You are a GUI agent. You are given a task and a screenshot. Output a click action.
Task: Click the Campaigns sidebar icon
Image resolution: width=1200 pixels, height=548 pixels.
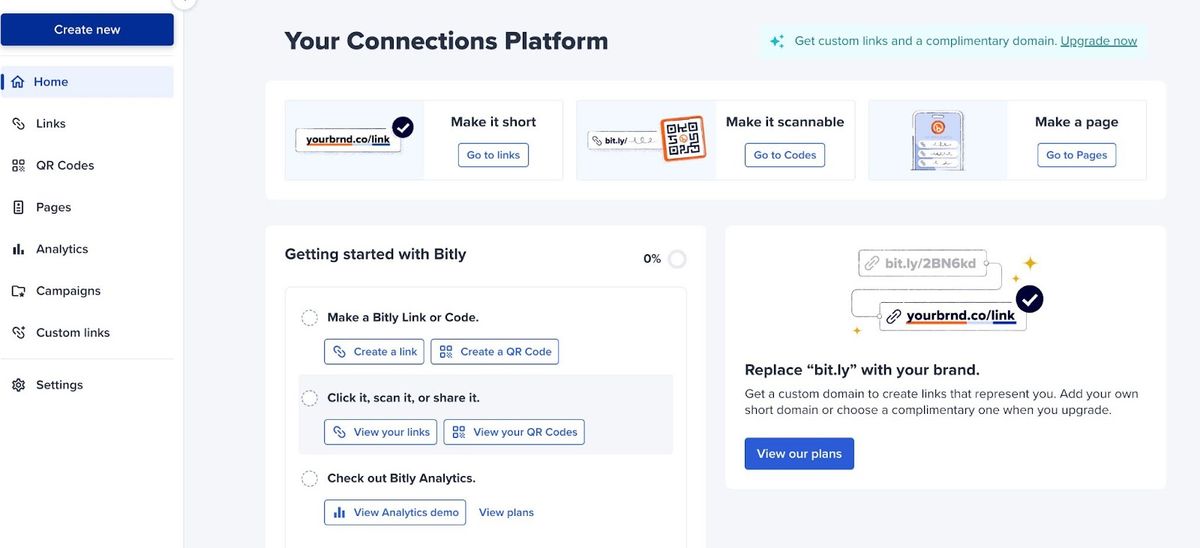tap(18, 291)
